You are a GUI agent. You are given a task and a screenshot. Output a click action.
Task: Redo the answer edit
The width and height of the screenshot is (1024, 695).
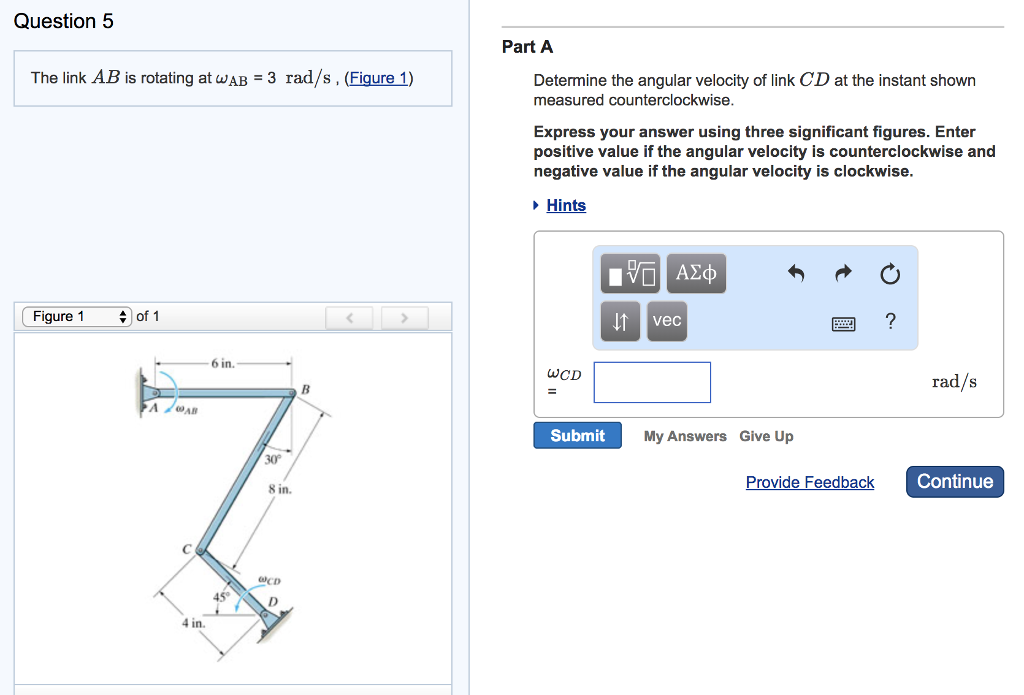[842, 273]
